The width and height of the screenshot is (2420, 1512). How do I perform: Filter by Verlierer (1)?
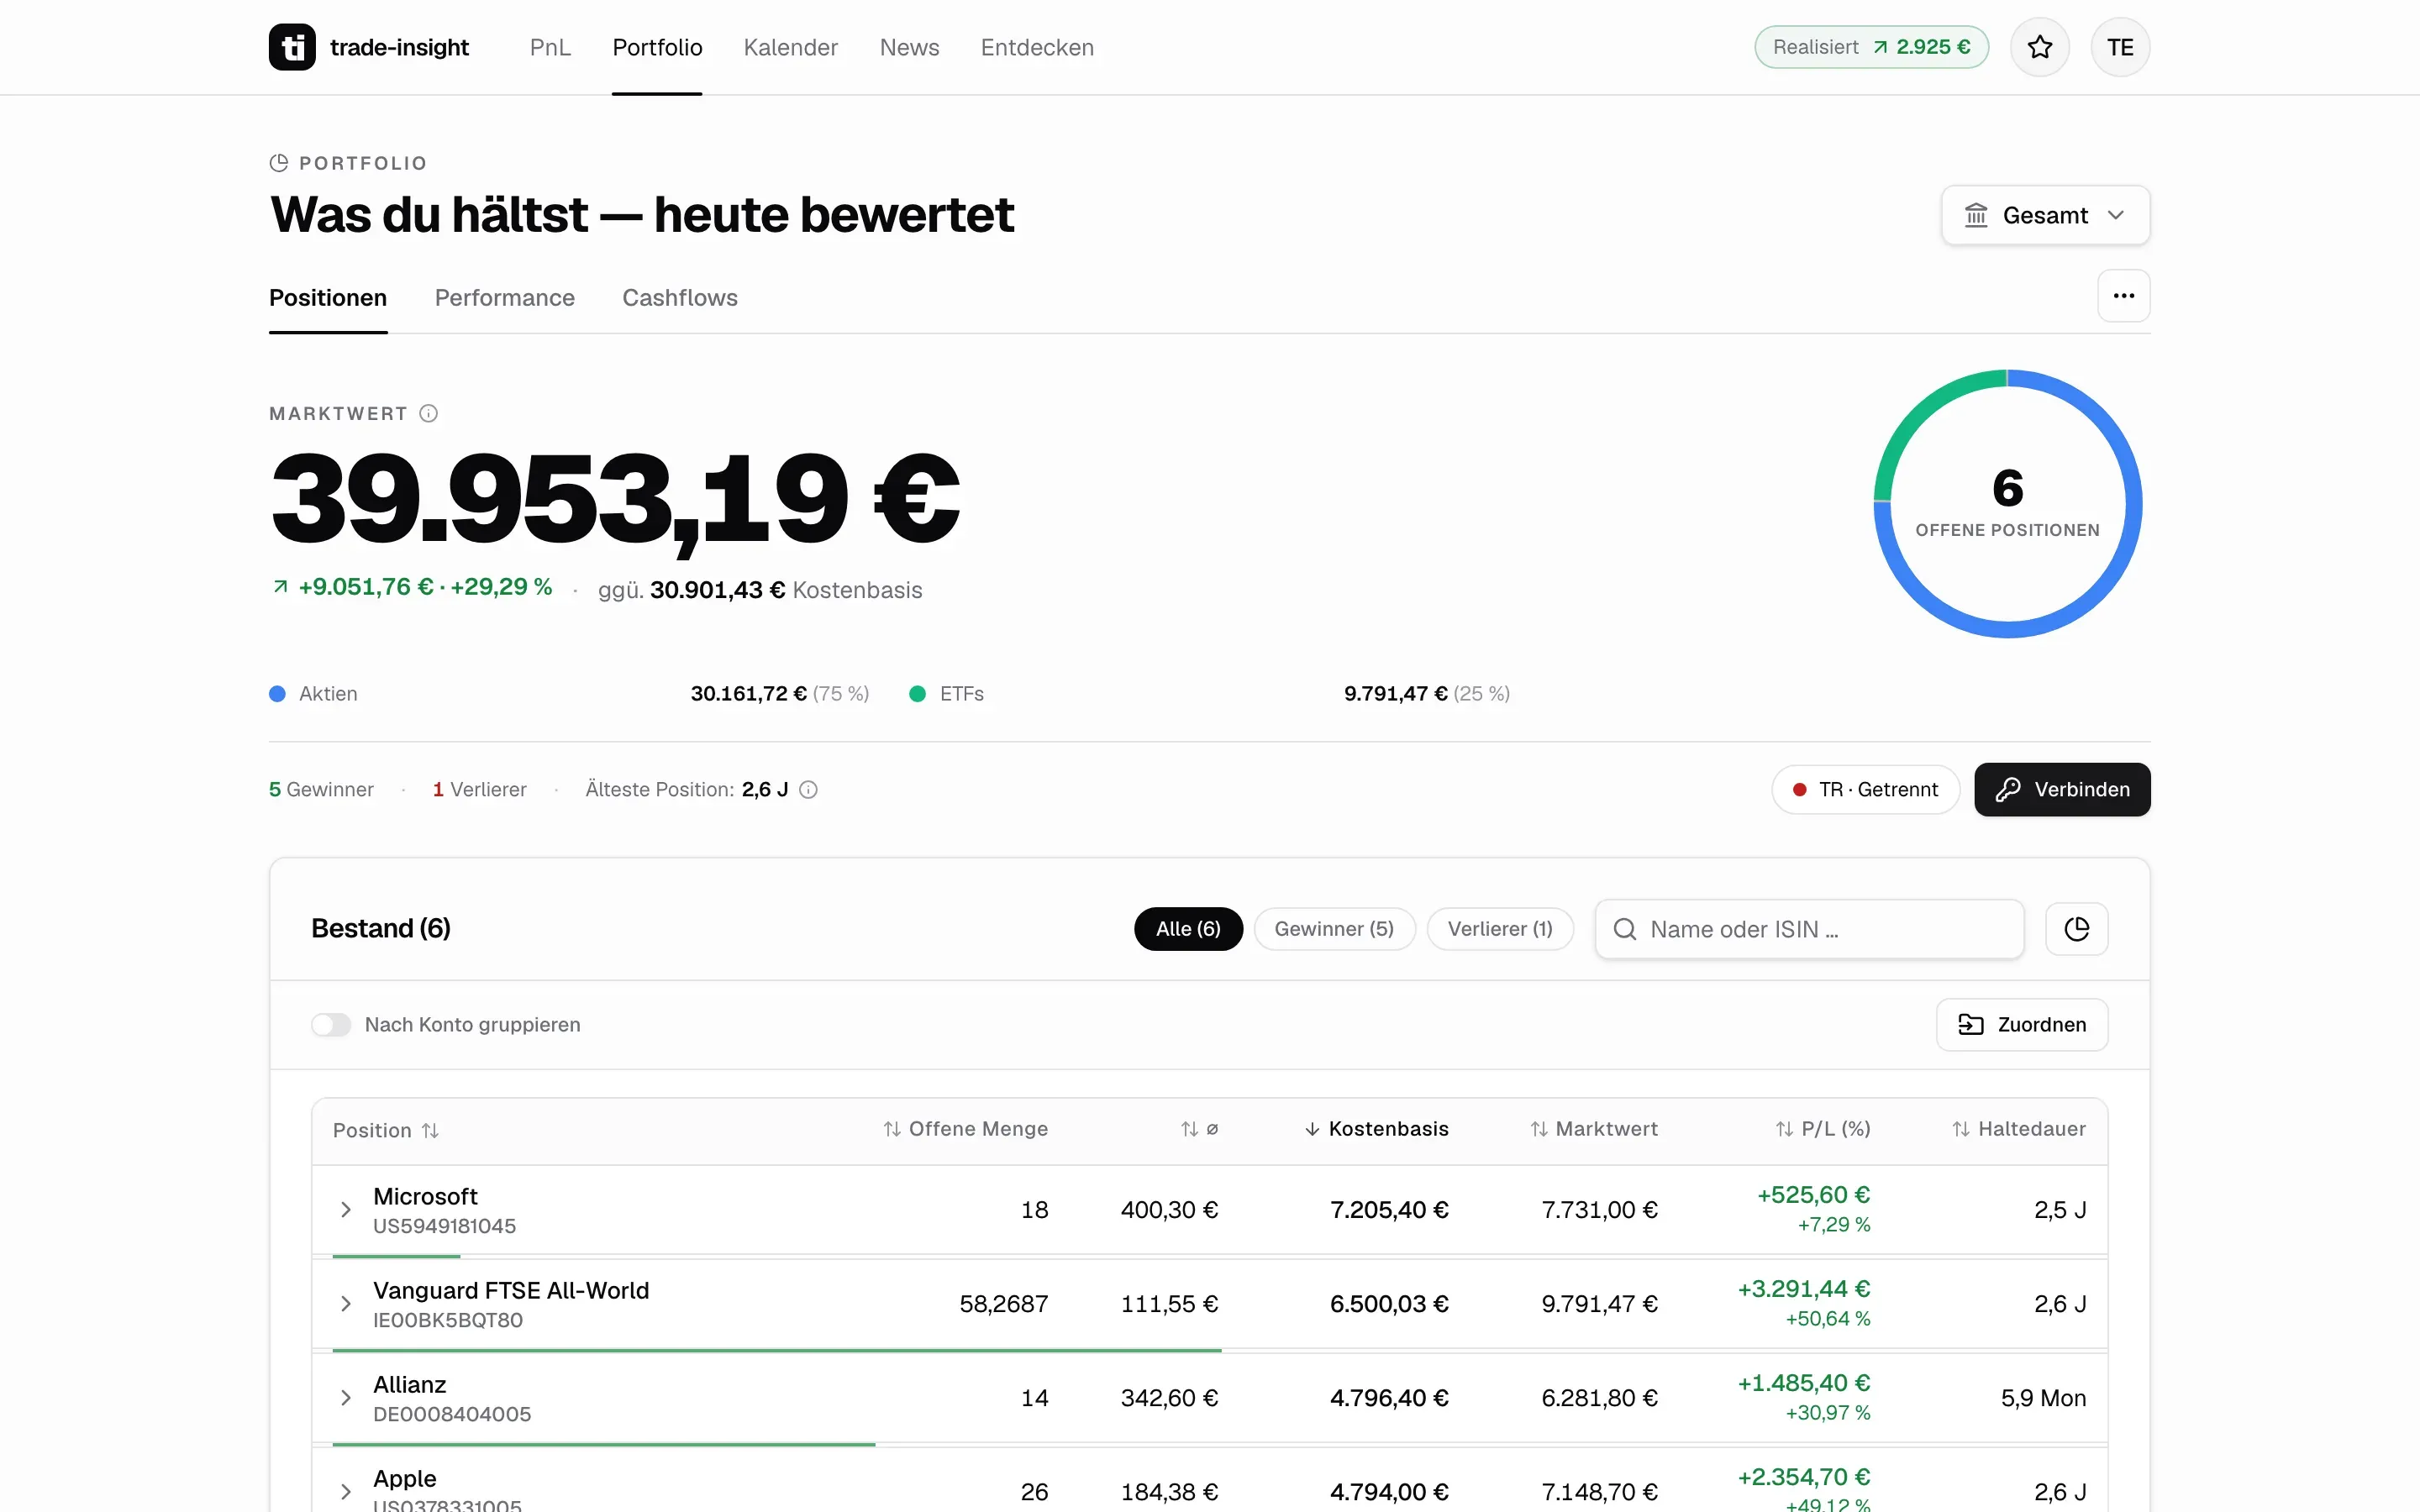[x=1500, y=929]
